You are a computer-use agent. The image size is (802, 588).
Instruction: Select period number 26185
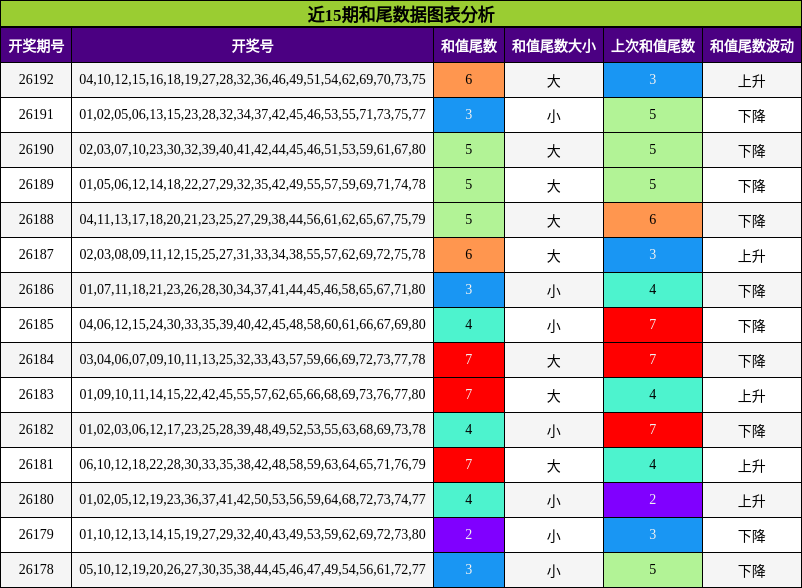[36, 324]
